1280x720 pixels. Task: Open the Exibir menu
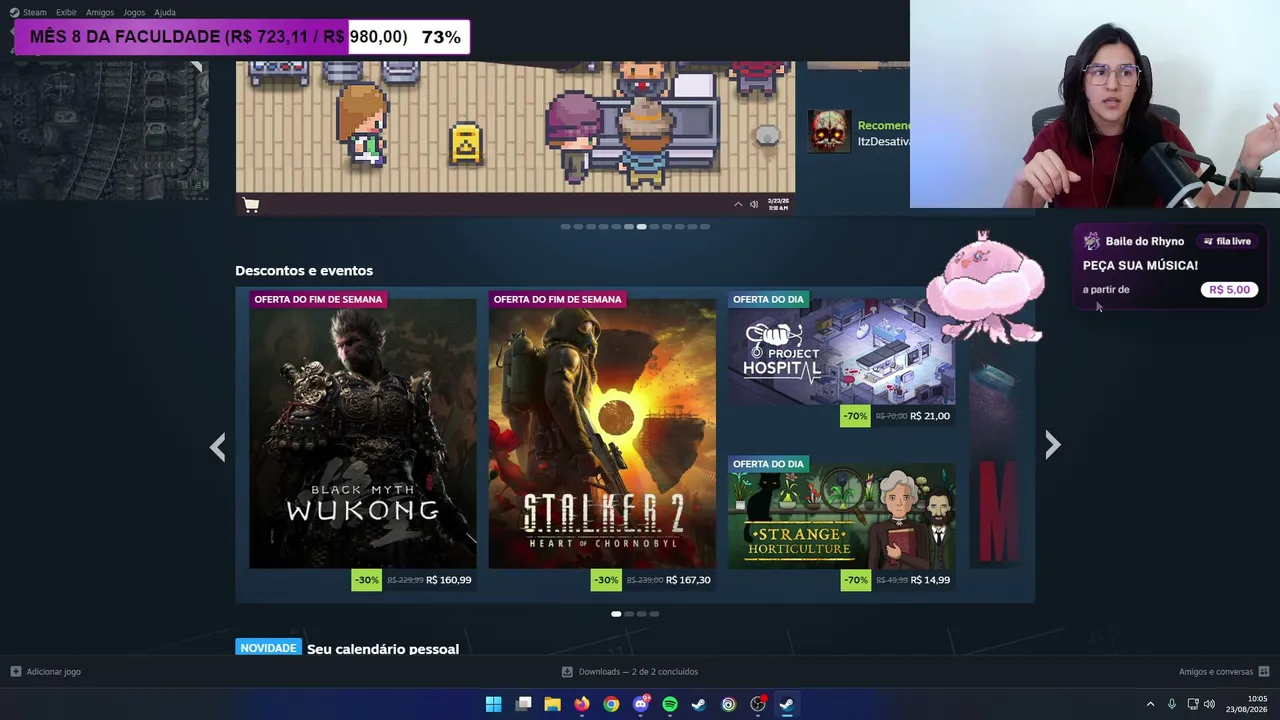[x=66, y=12]
